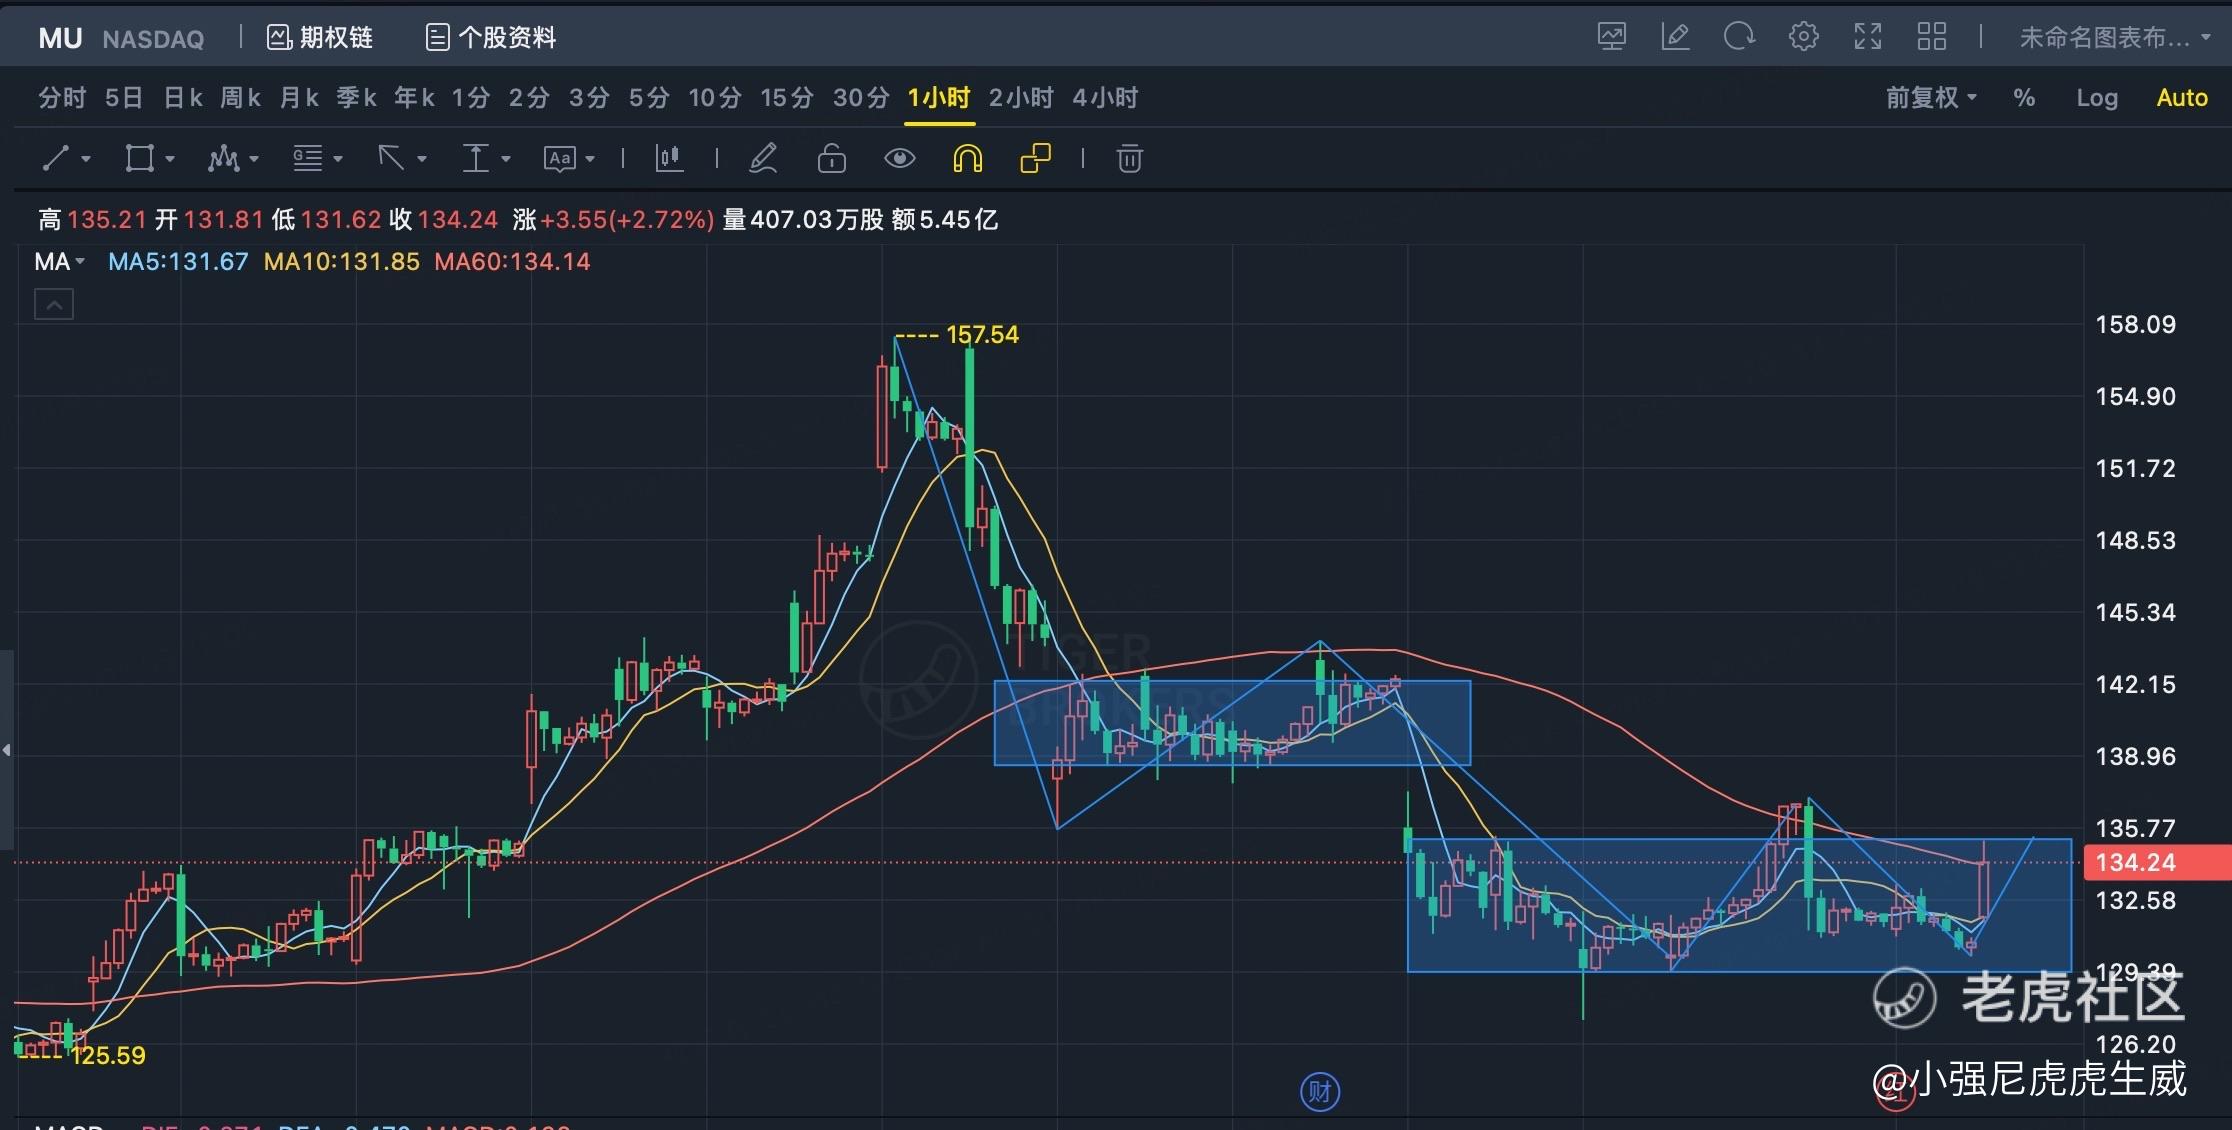Open the settings gear icon

pyautogui.click(x=1803, y=37)
